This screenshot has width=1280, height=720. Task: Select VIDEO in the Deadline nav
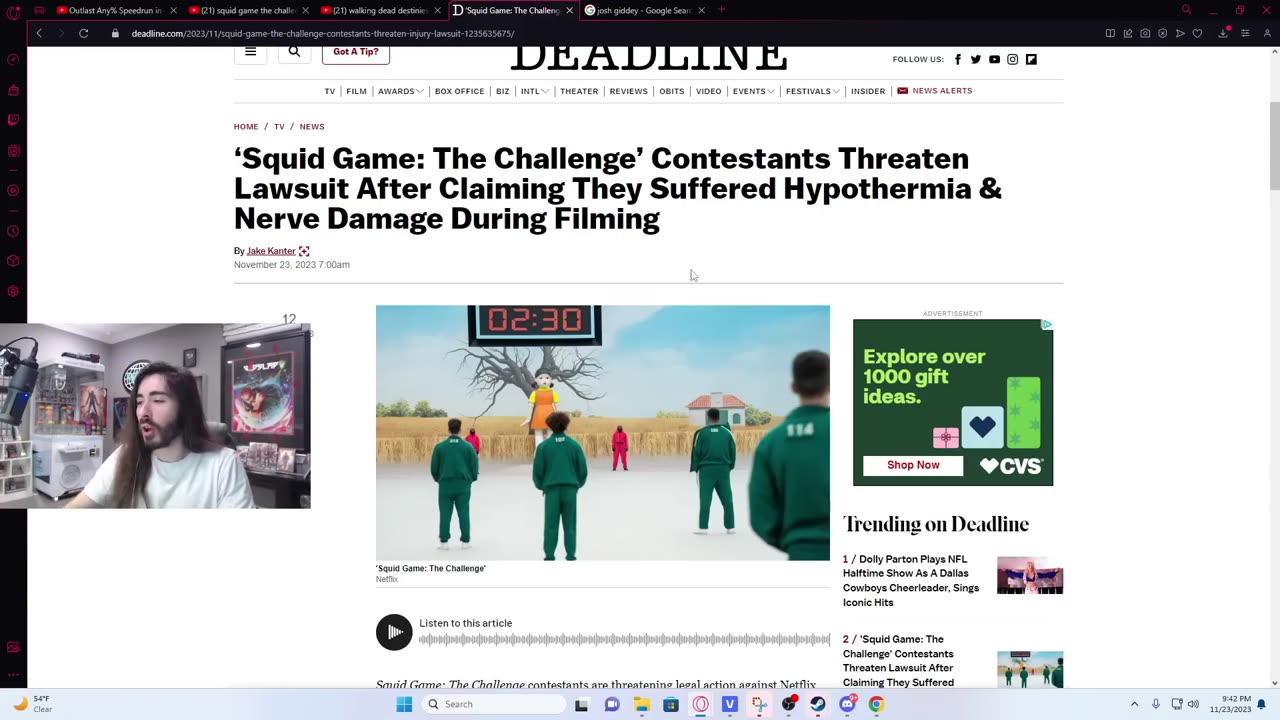[x=708, y=91]
